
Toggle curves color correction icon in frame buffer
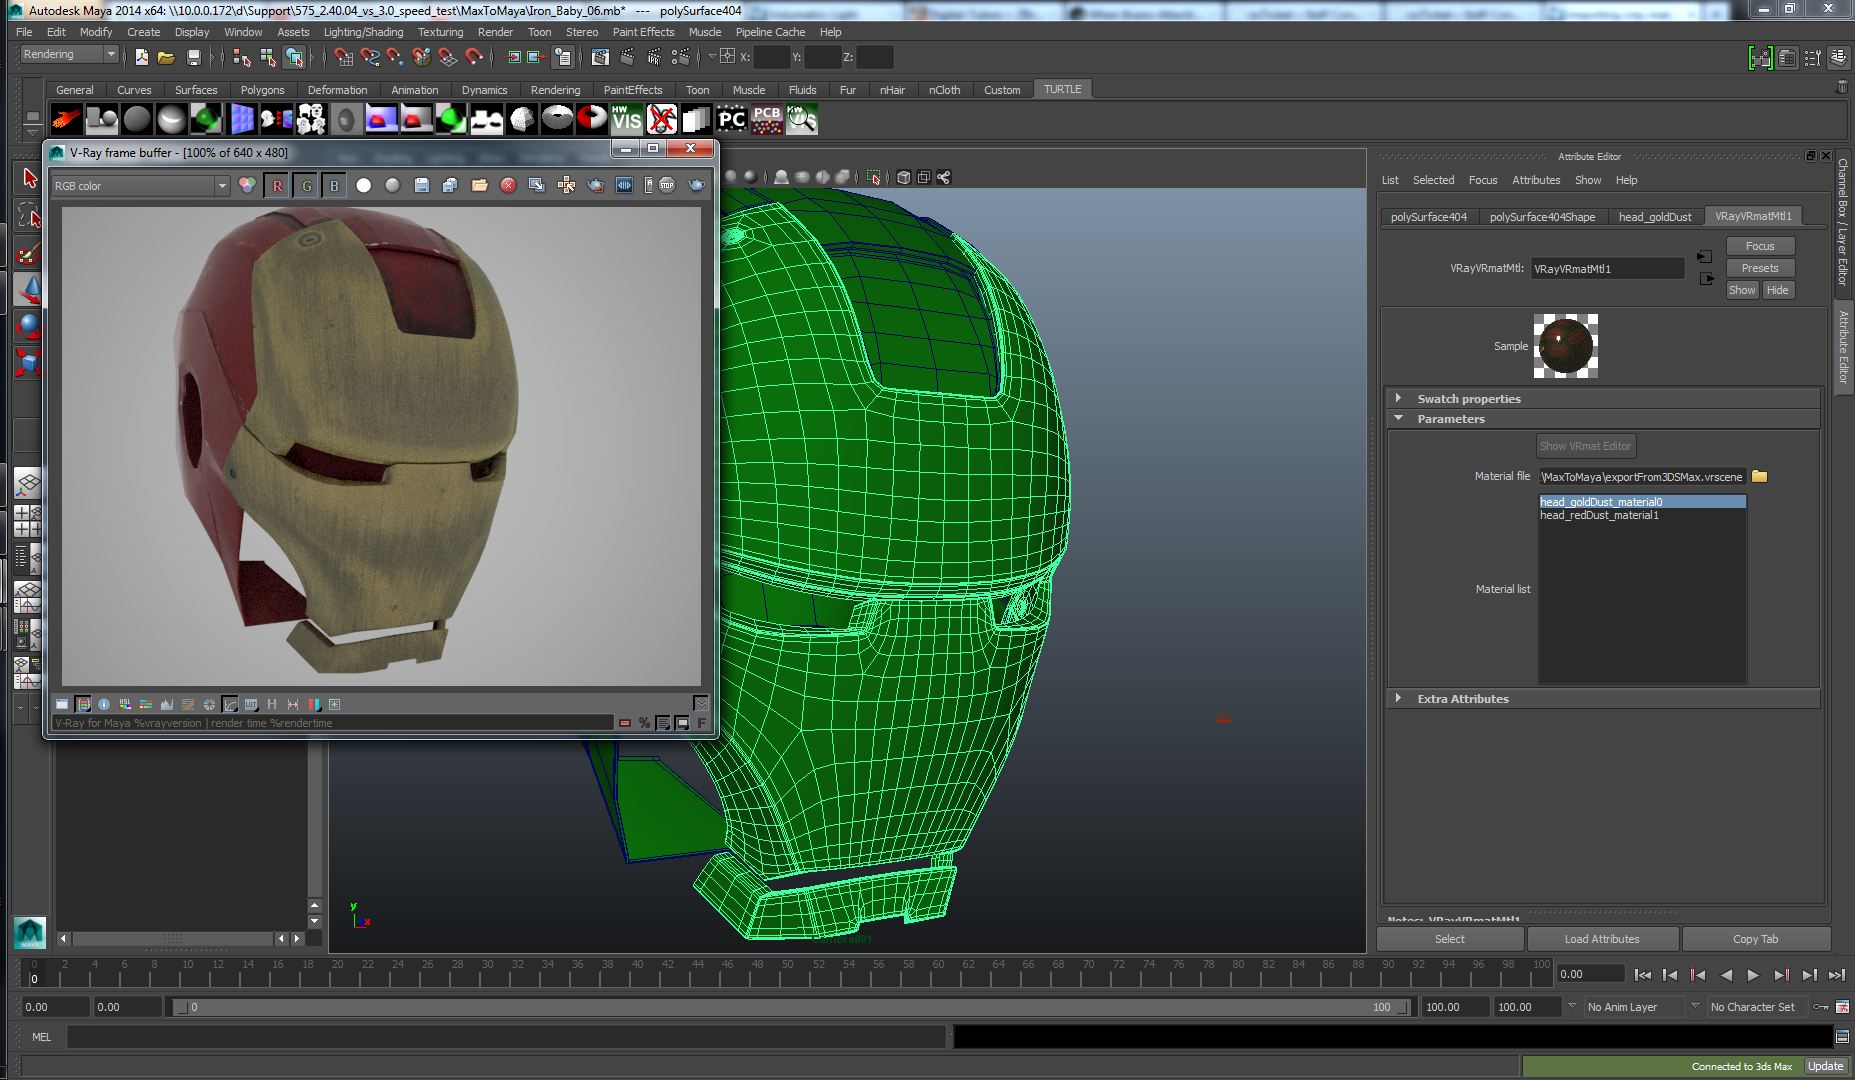[x=230, y=704]
